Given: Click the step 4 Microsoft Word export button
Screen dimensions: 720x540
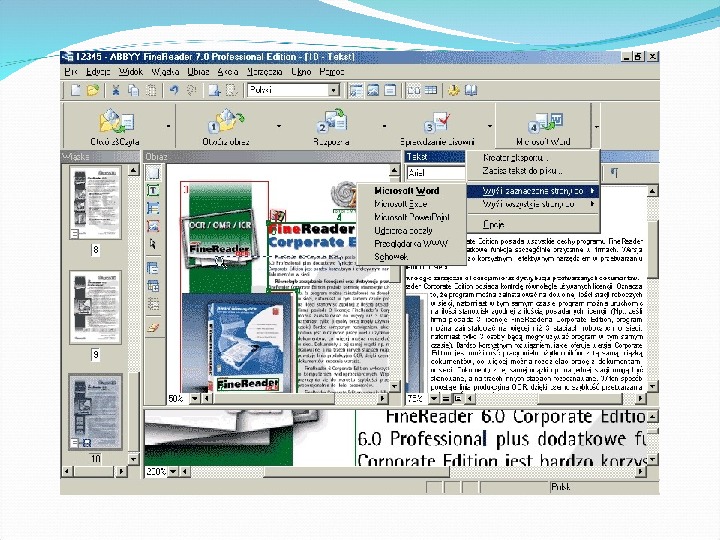Looking at the screenshot, I should (543, 127).
